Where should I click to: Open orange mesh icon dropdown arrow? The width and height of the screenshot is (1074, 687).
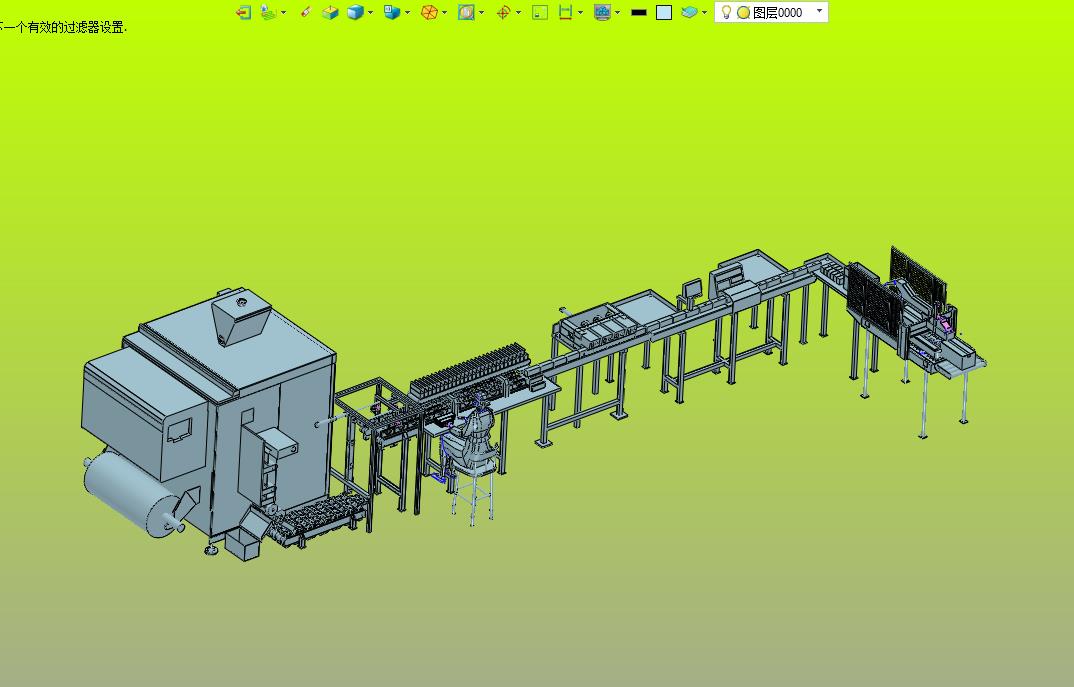coord(445,12)
